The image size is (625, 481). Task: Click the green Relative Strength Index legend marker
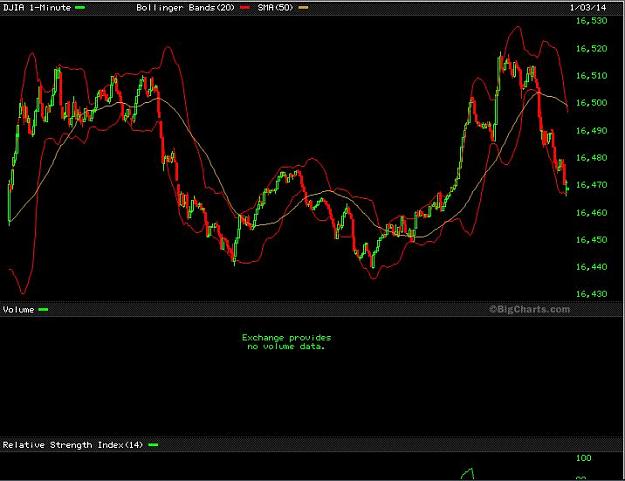pyautogui.click(x=153, y=445)
